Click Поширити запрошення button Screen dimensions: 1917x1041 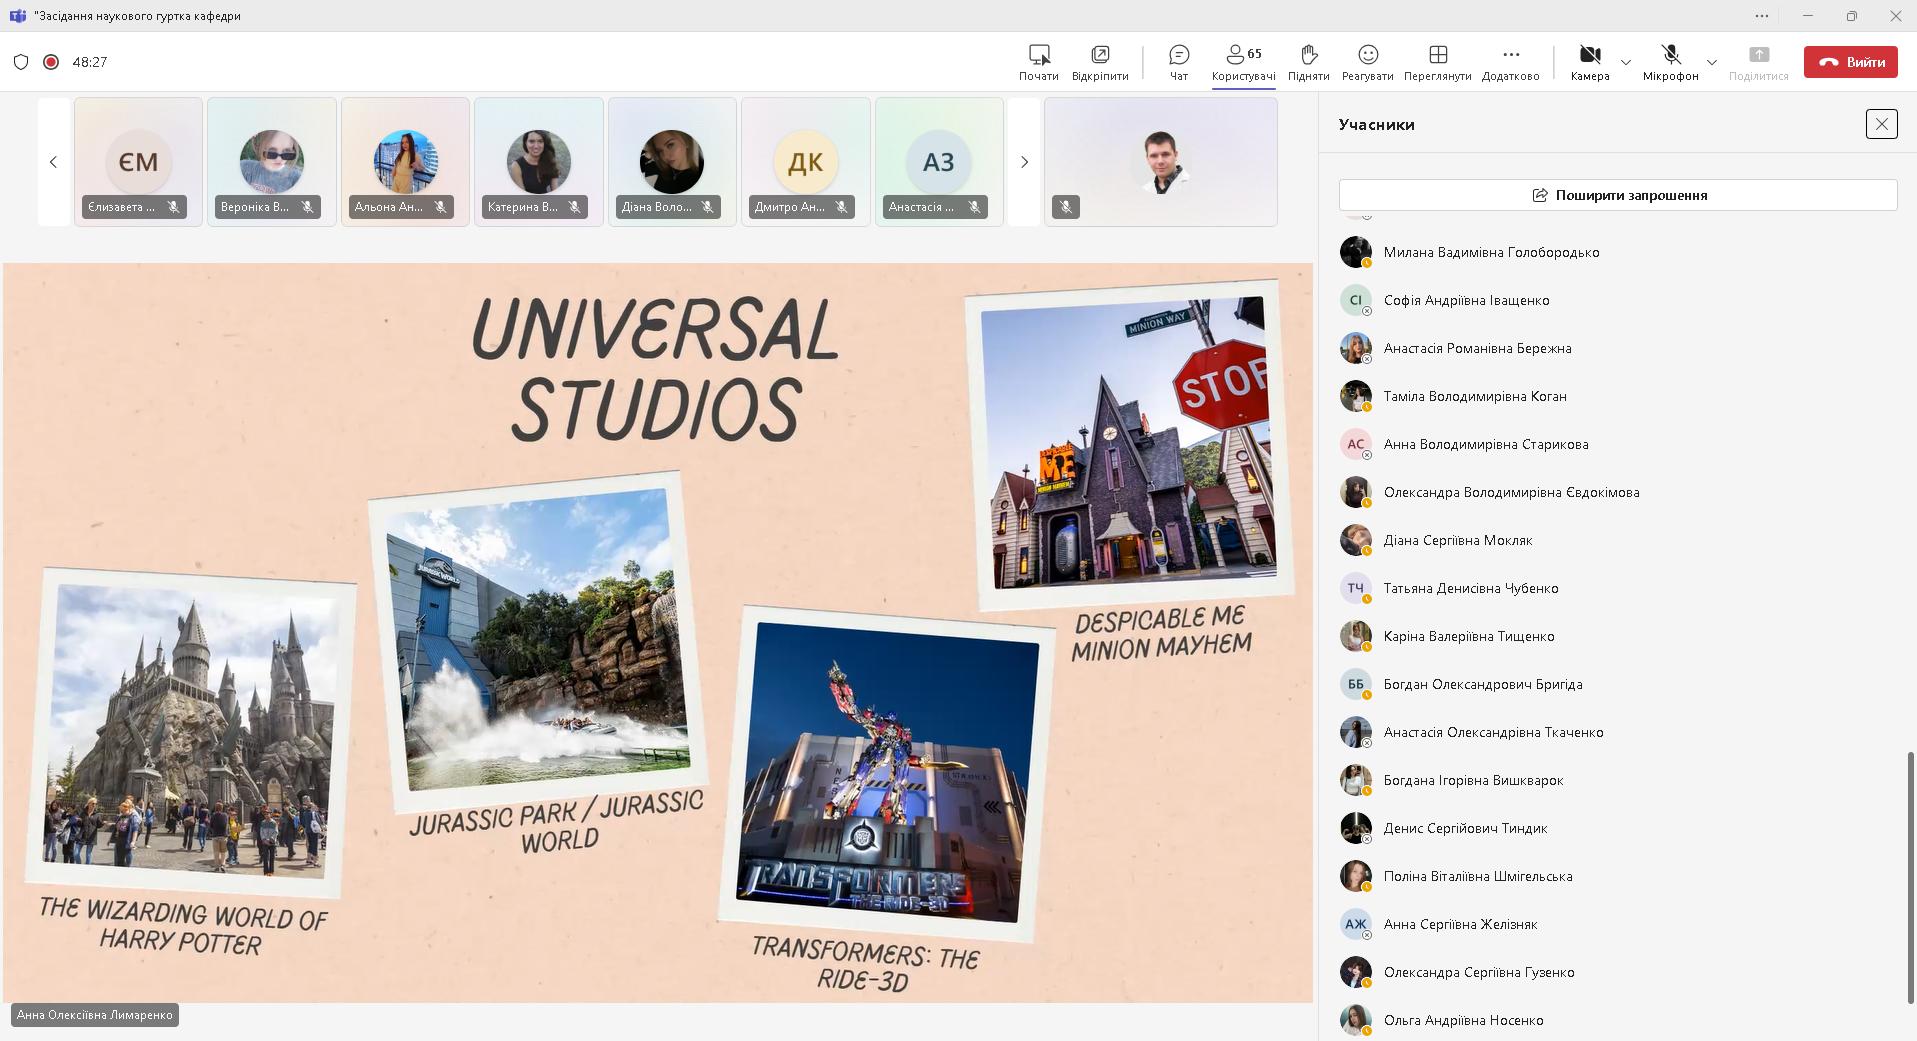pyautogui.click(x=1618, y=195)
